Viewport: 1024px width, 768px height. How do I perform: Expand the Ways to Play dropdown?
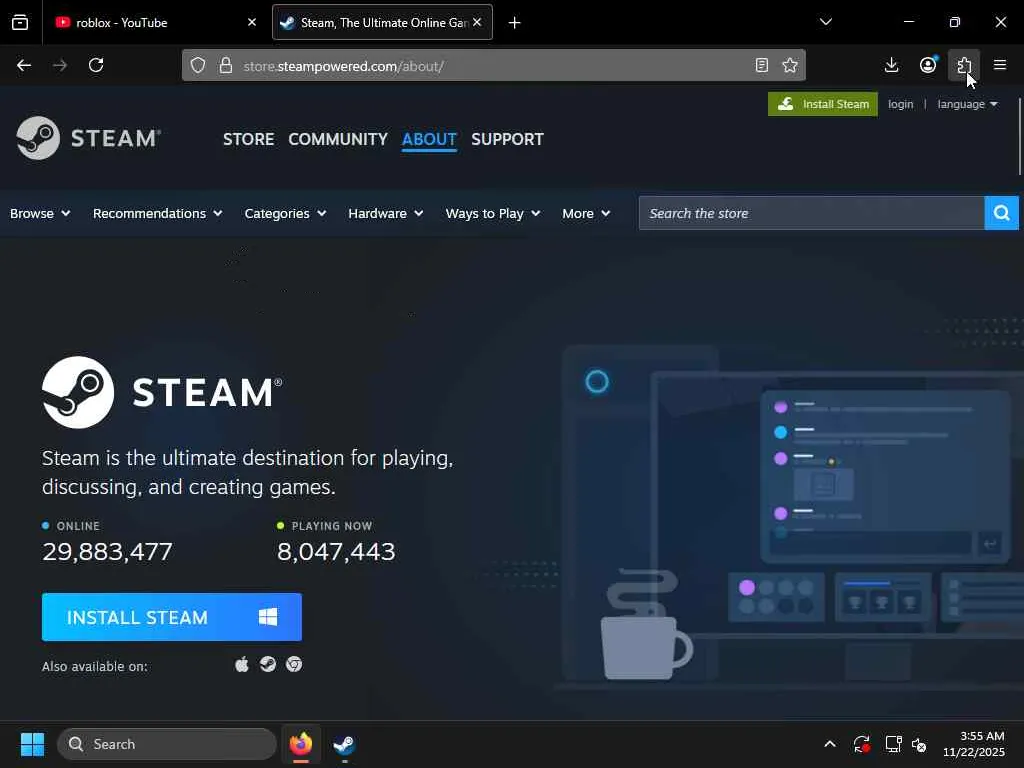coord(493,214)
